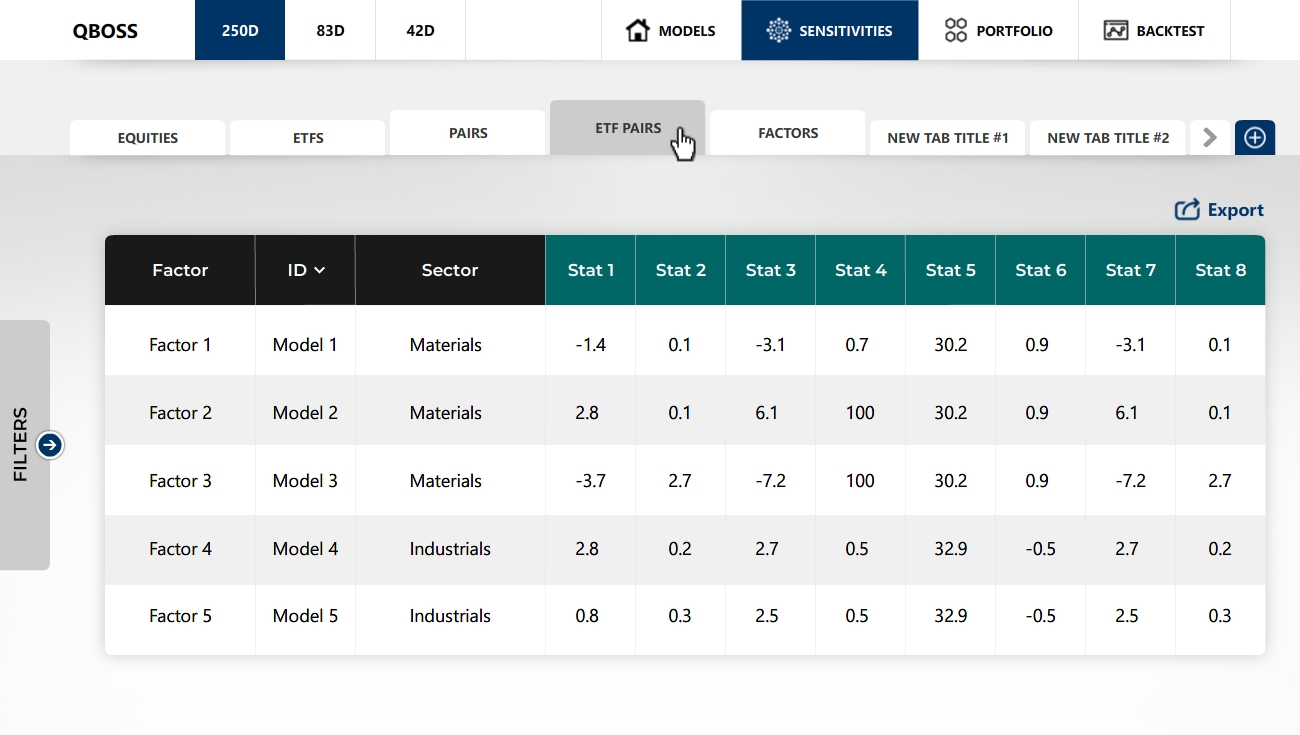Click the Sensitivities snowflake icon
1300x735 pixels.
point(778,30)
